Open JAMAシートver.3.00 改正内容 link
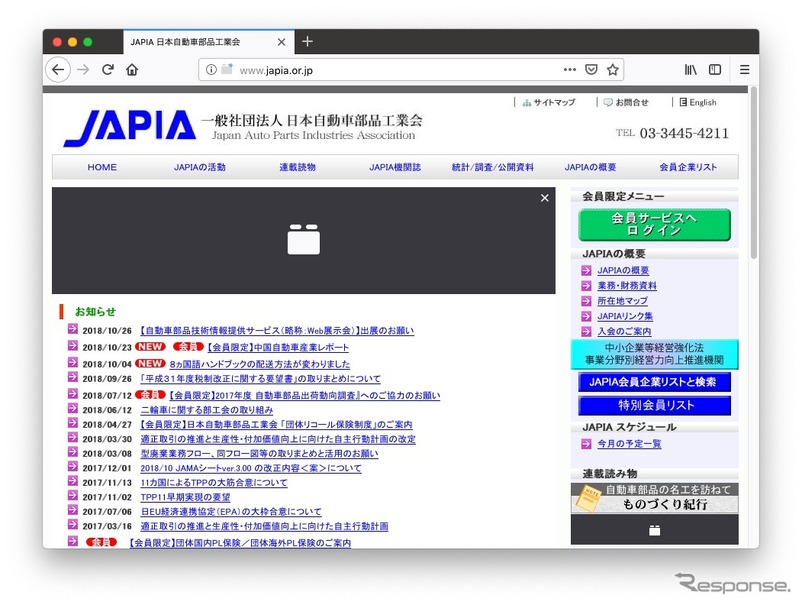The height and width of the screenshot is (605, 802). coord(251,468)
